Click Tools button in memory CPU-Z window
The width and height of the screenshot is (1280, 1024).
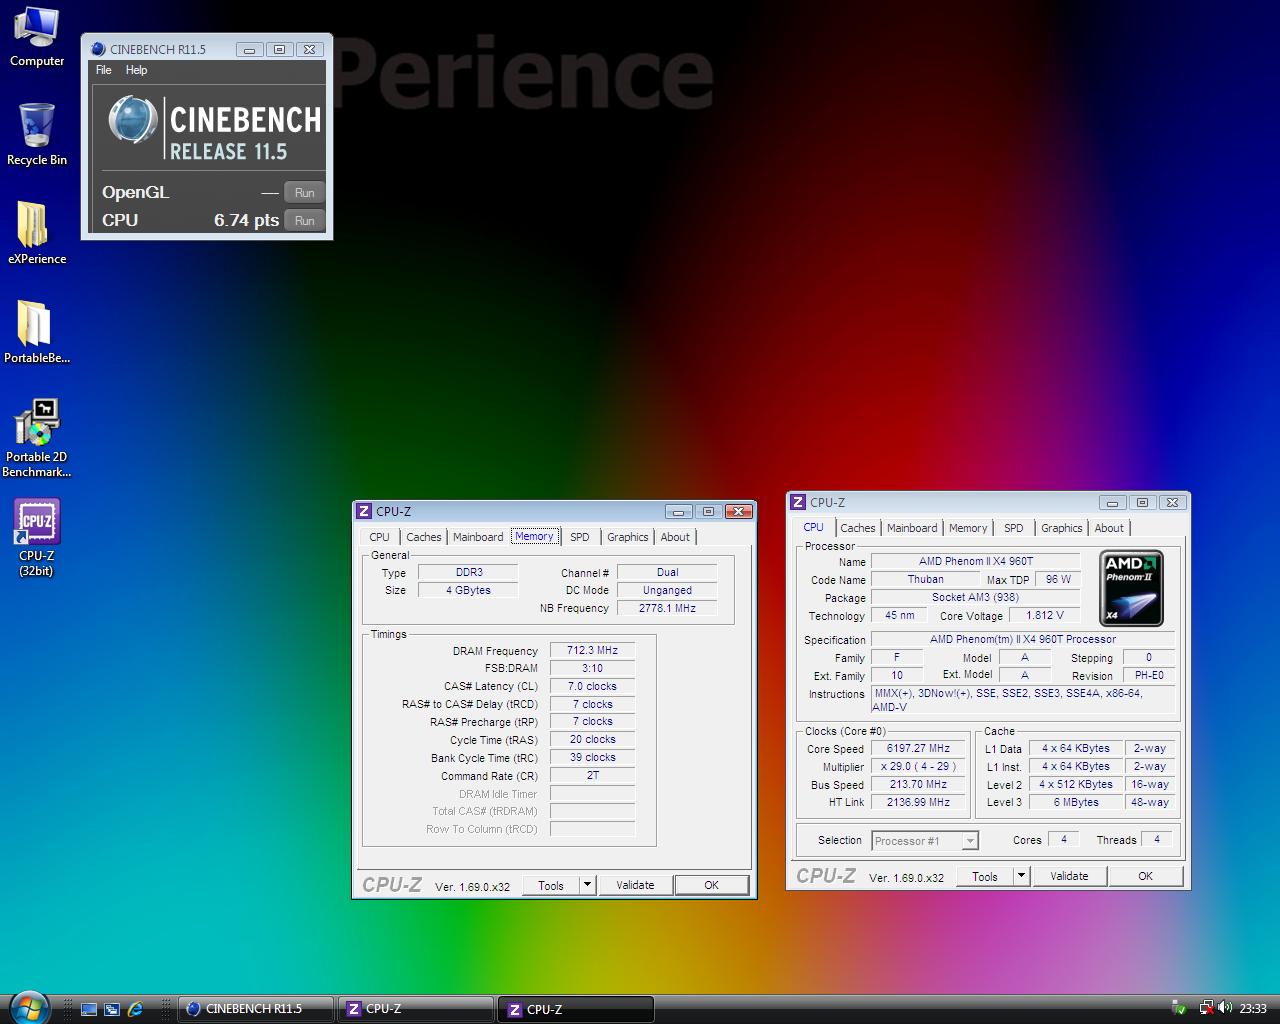point(551,885)
